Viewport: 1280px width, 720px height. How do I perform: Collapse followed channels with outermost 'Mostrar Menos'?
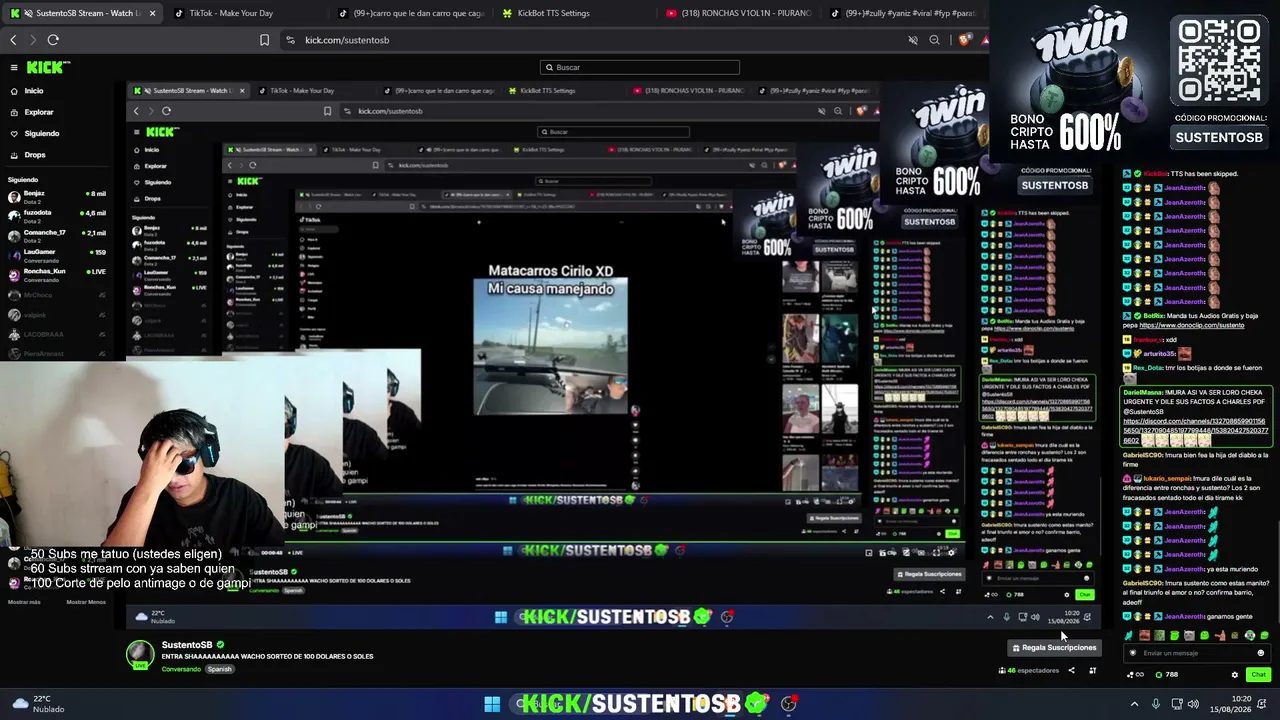pyautogui.click(x=86, y=602)
